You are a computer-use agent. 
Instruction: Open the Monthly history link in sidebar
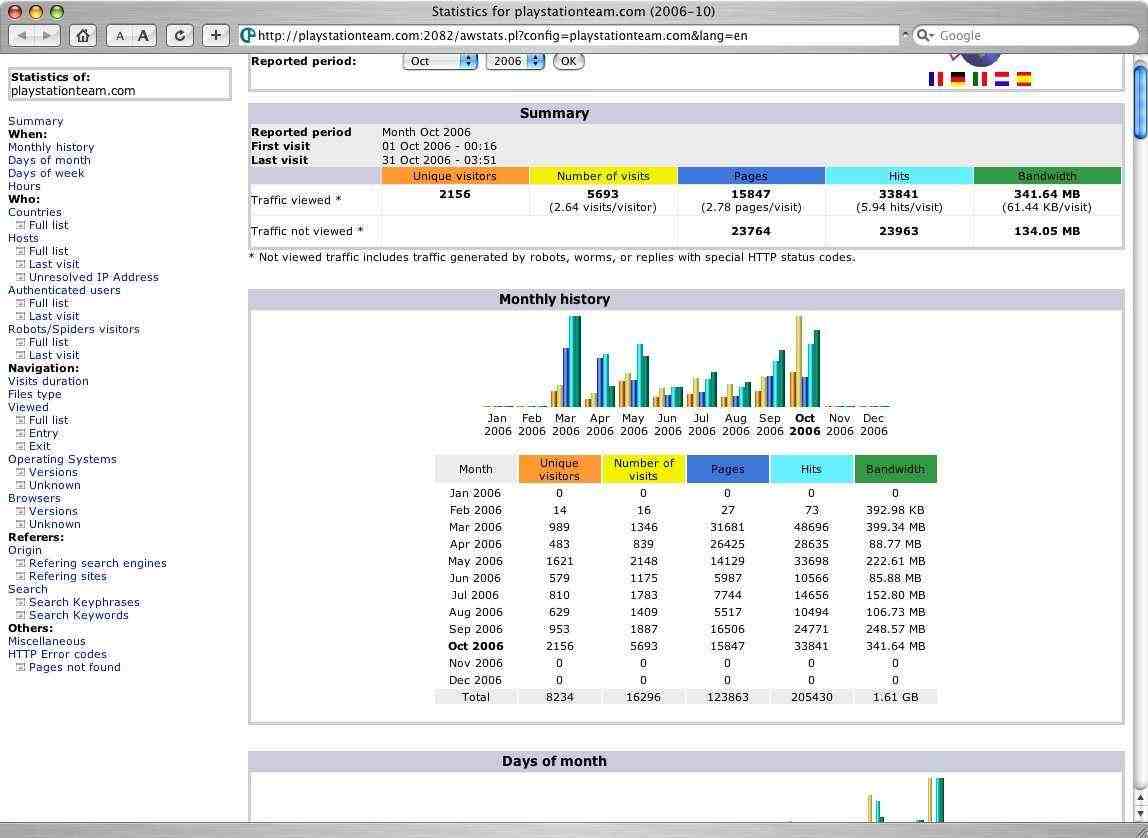(x=51, y=147)
